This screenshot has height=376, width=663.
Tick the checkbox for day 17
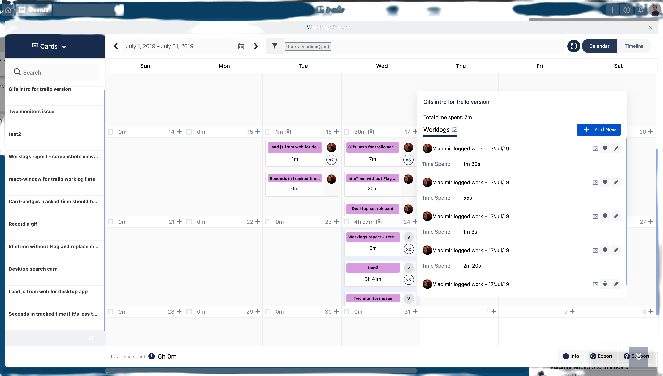(347, 132)
